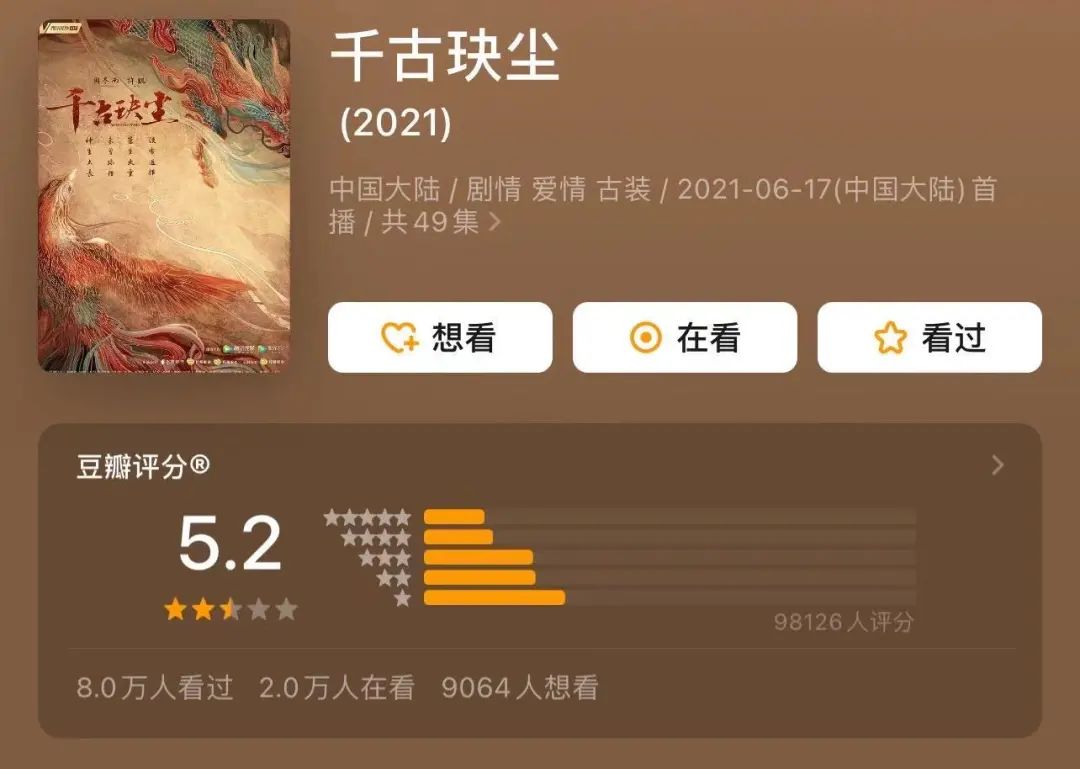1080x769 pixels.
Task: Mark the show as 想看
Action: pos(440,338)
